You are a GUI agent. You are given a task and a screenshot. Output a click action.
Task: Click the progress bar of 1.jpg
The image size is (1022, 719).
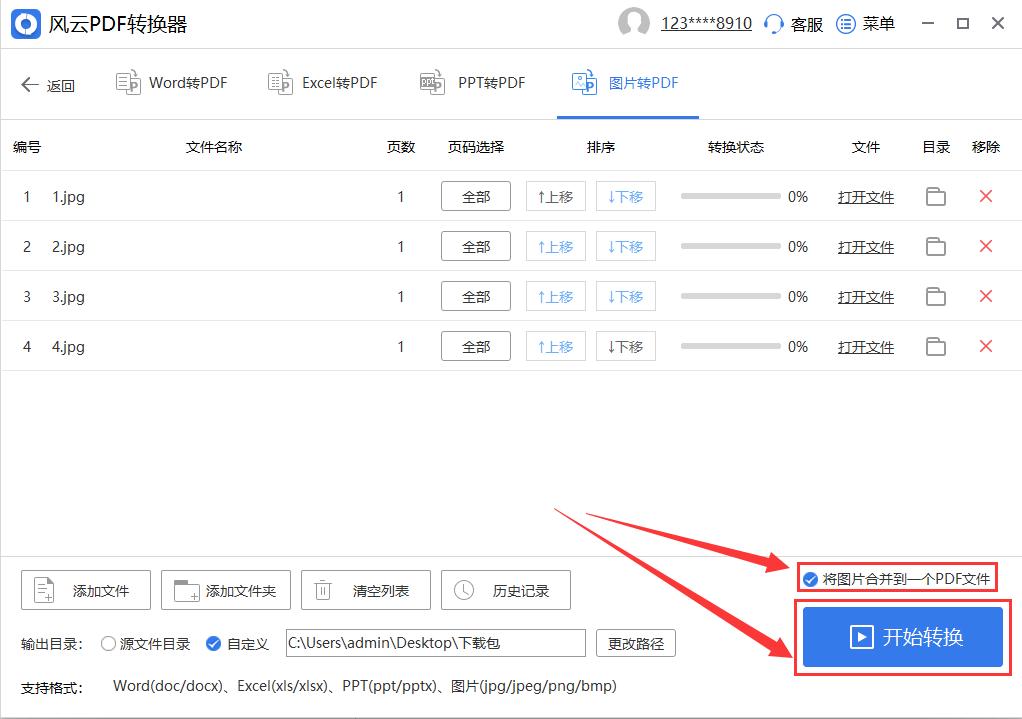click(730, 196)
